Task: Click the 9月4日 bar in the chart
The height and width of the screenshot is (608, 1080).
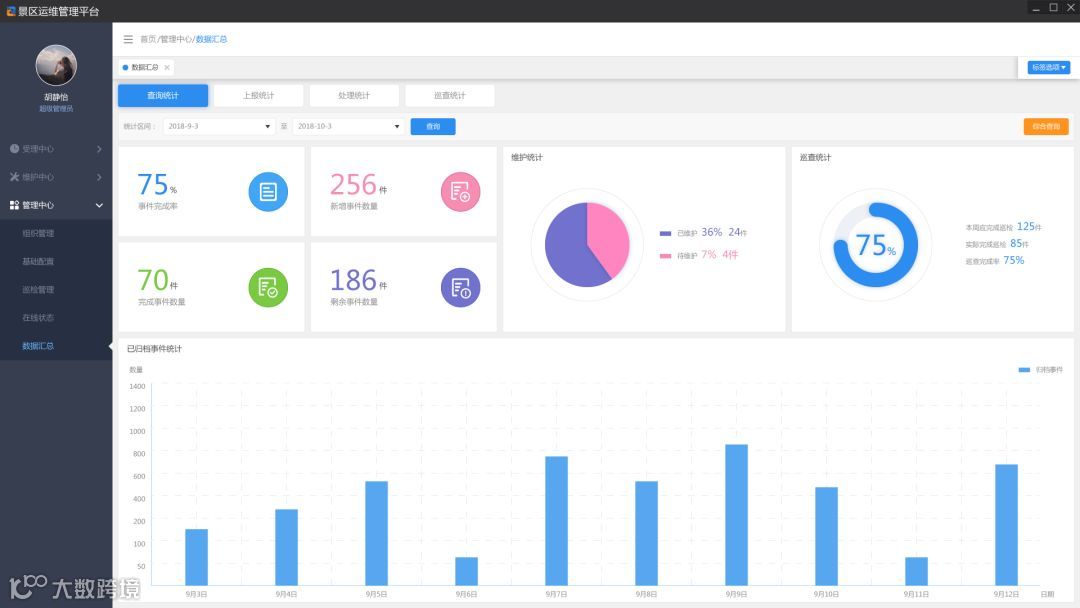Action: [x=287, y=547]
